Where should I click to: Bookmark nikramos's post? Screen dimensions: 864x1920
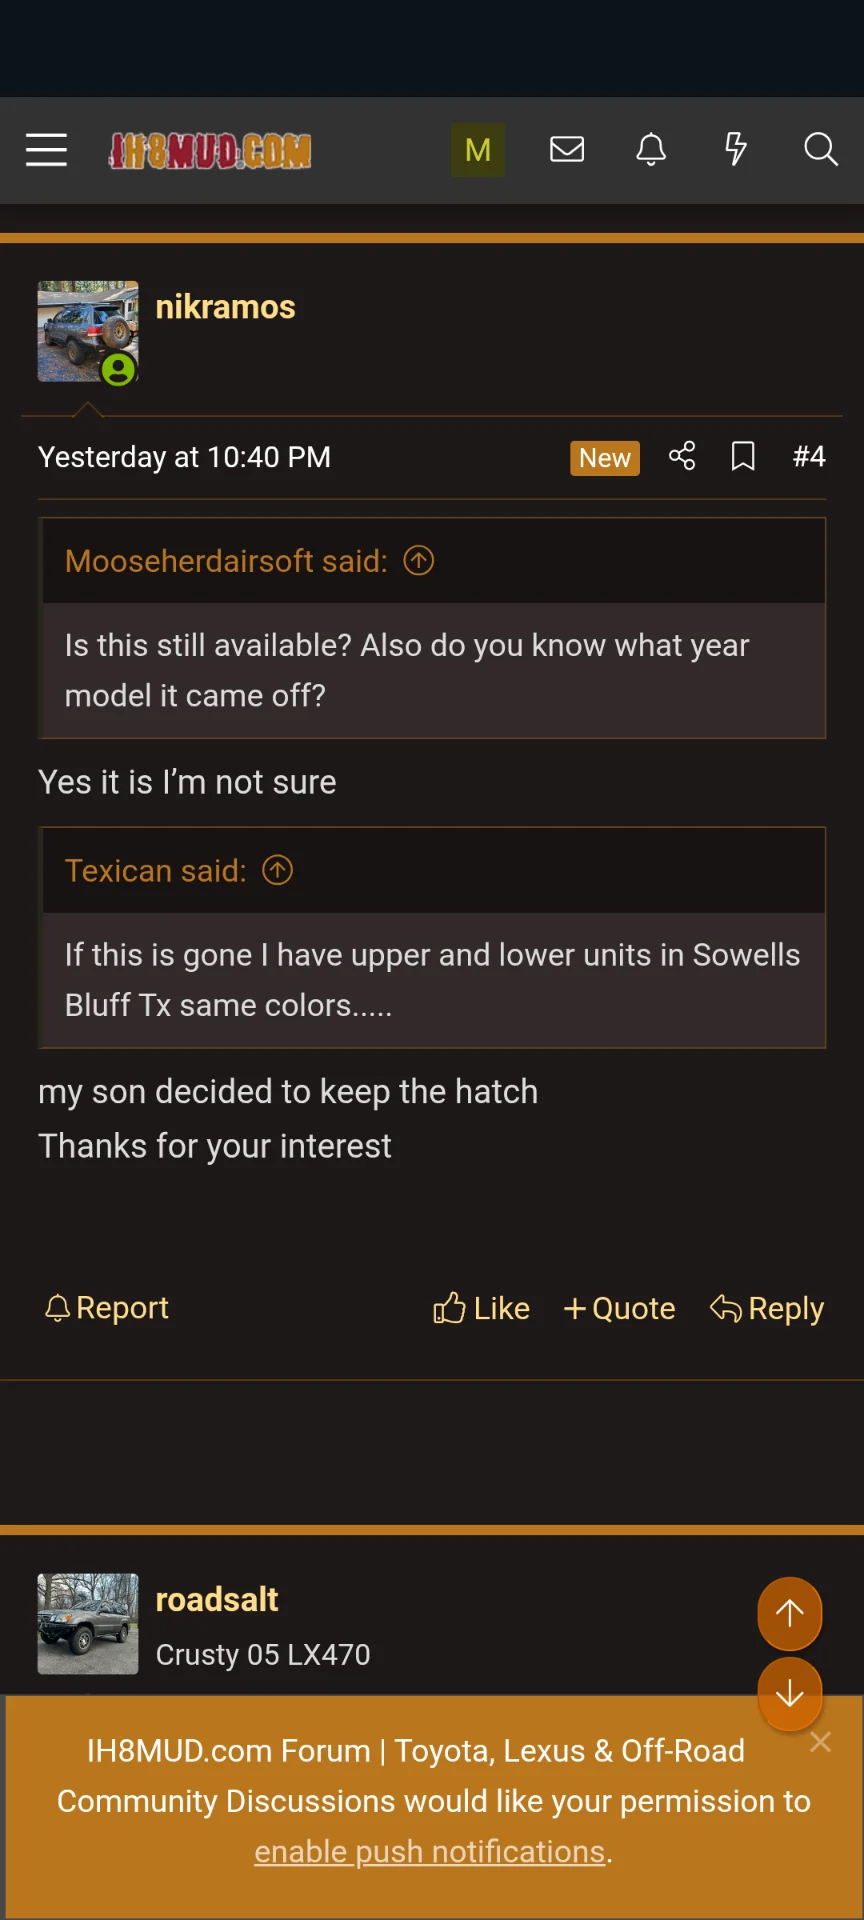coord(743,457)
